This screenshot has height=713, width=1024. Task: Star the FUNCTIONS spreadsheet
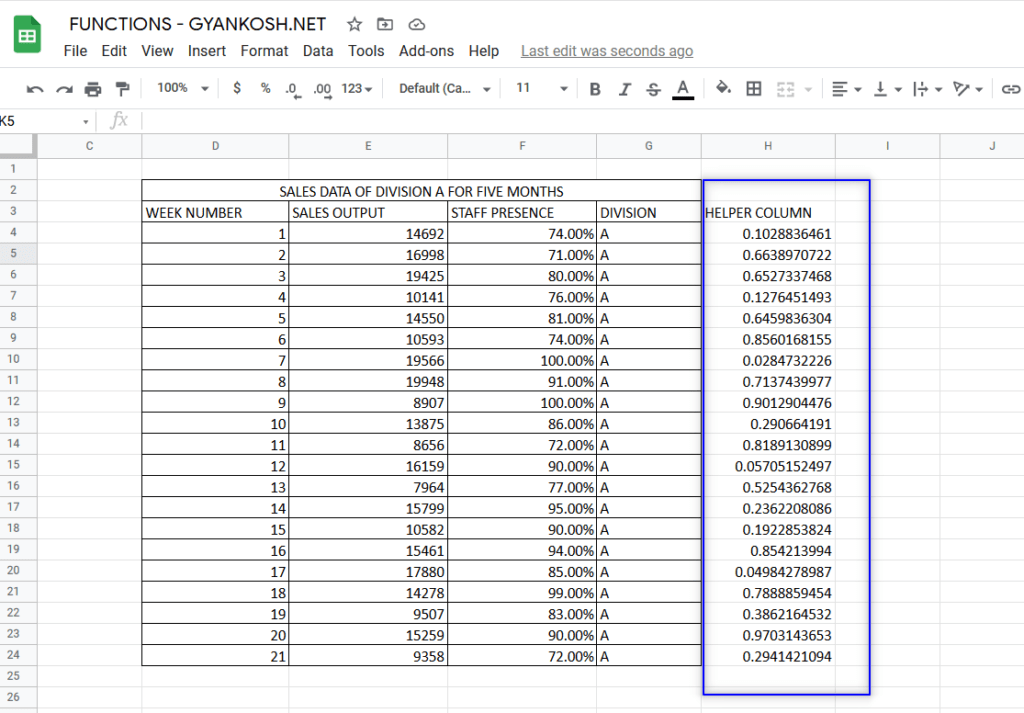click(352, 24)
